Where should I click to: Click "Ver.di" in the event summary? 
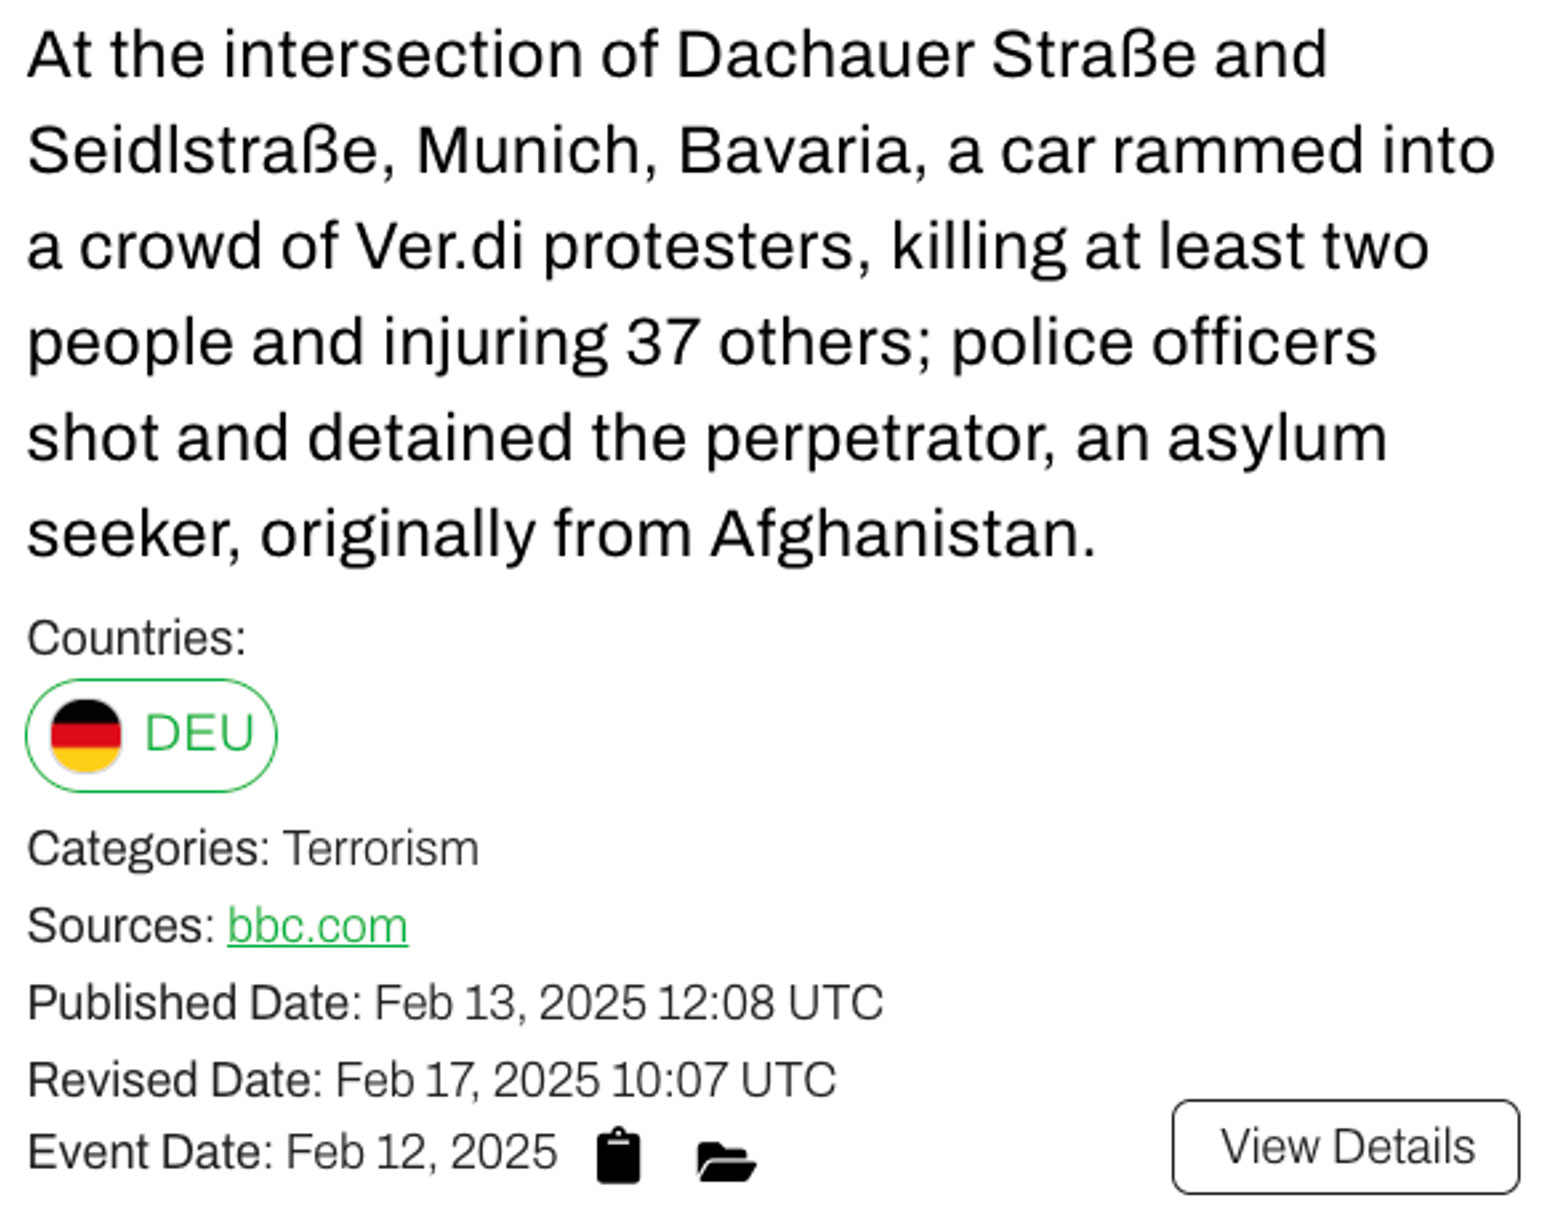[440, 246]
